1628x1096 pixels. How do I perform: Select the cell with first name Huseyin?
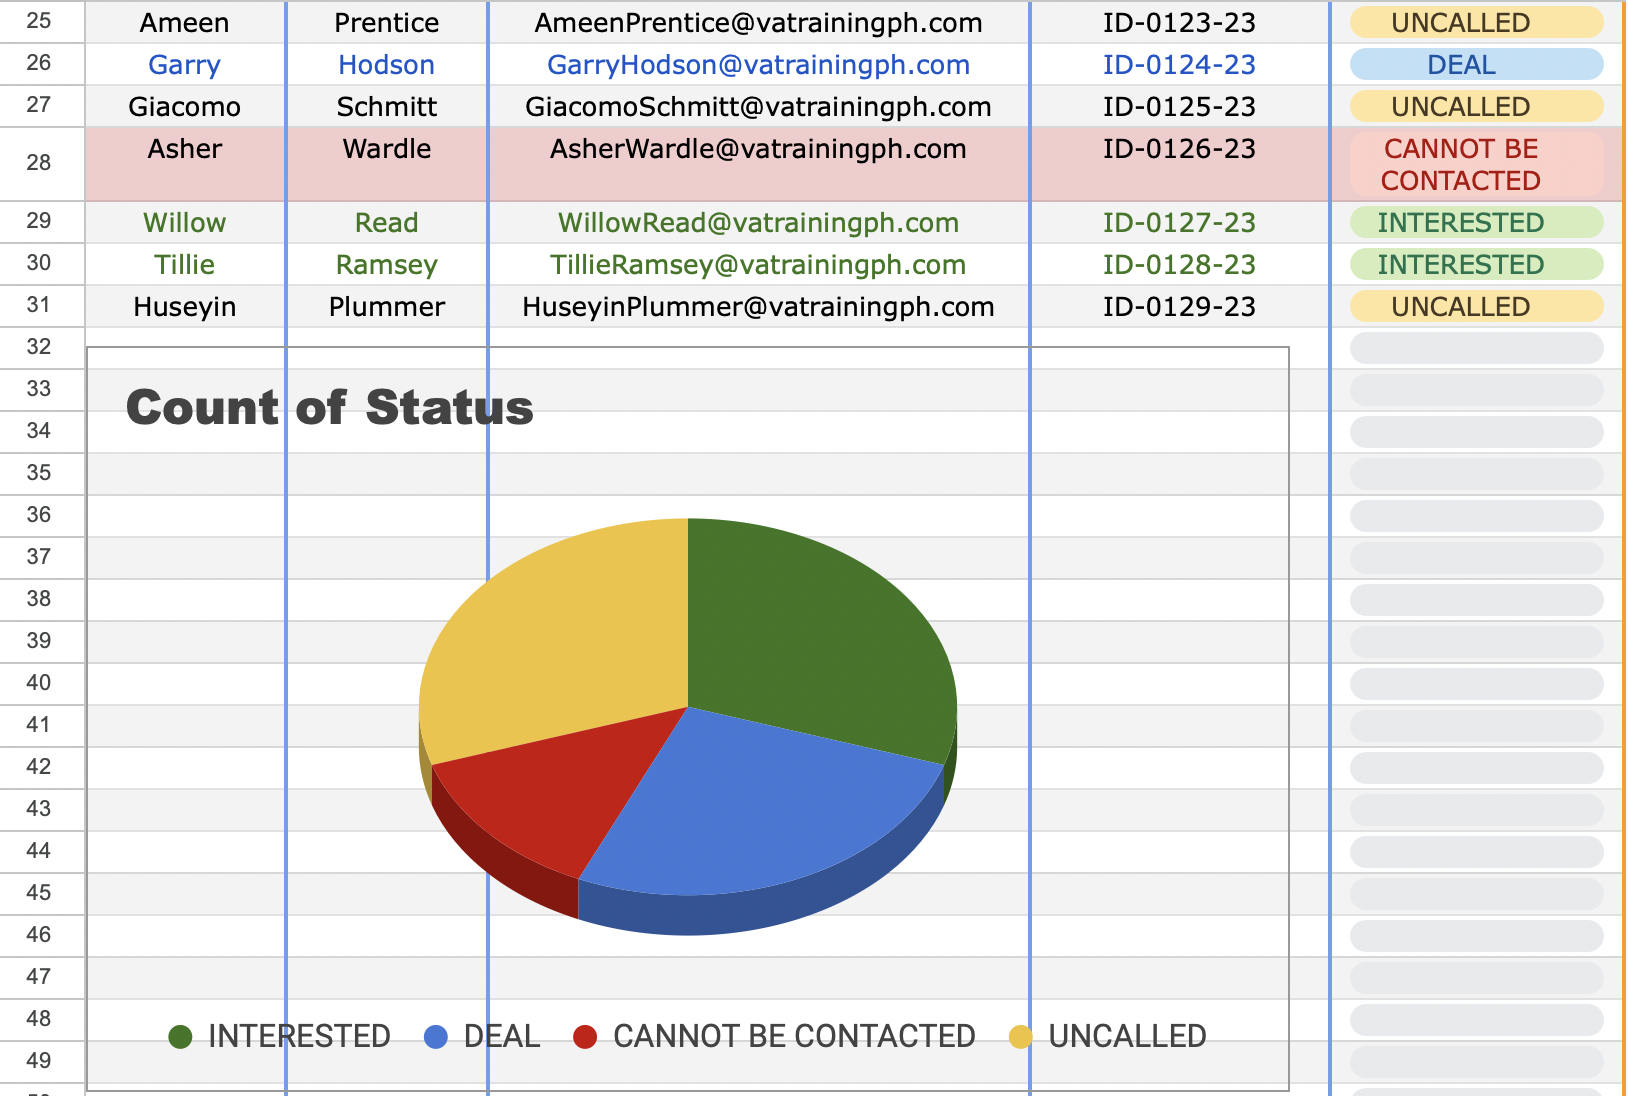185,307
